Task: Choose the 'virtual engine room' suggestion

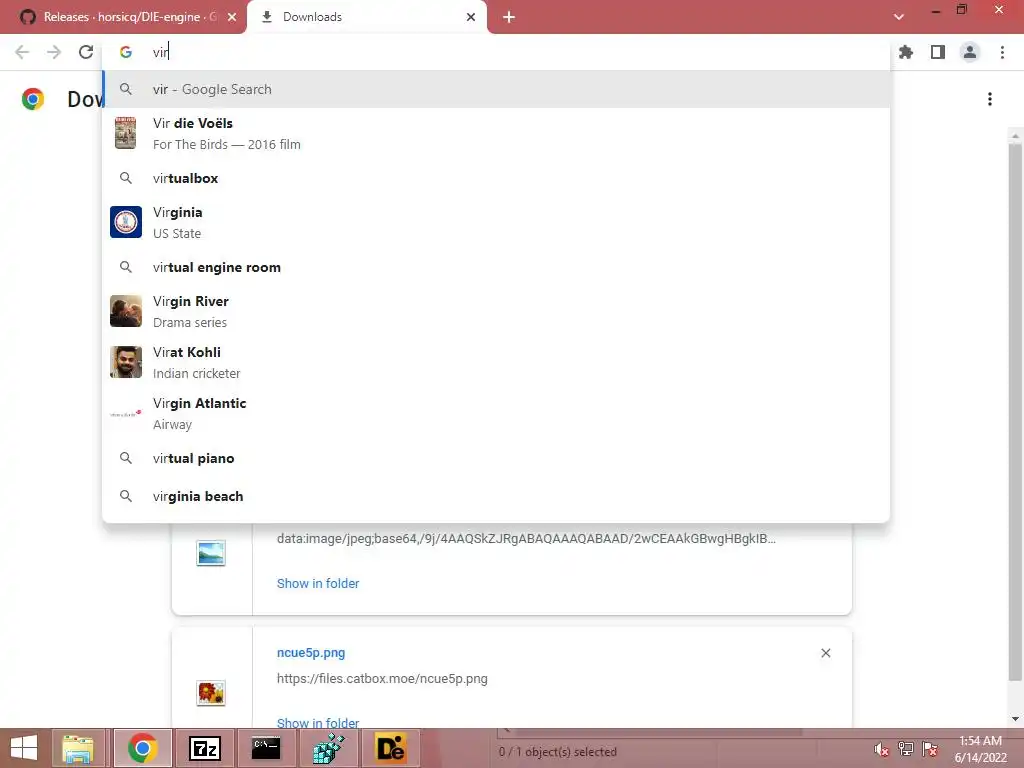Action: point(496,267)
